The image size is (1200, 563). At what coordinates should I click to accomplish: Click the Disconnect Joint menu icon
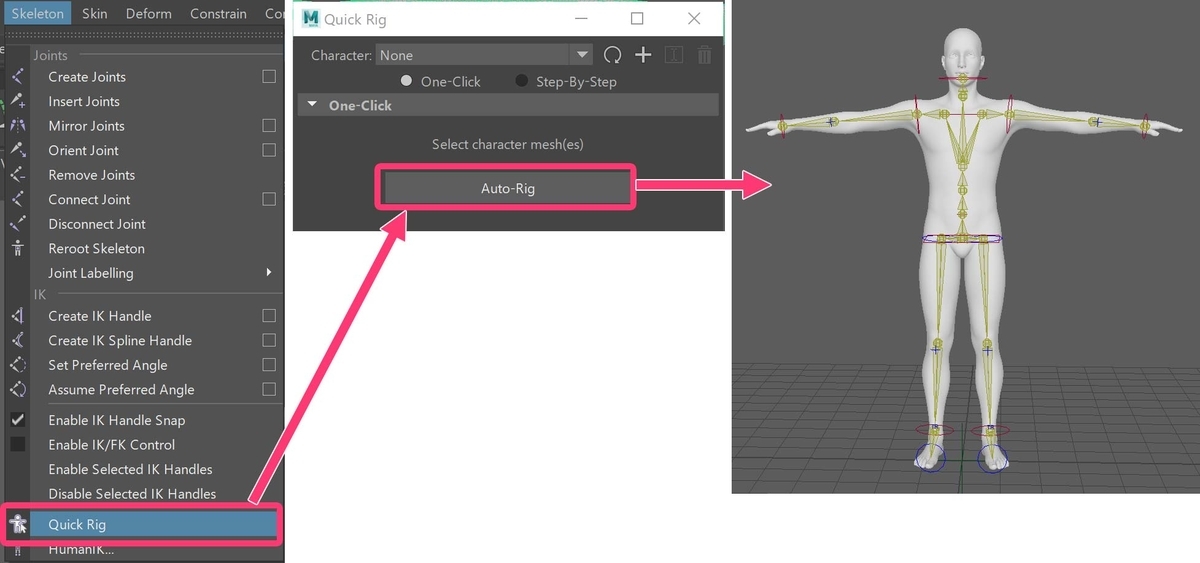(x=17, y=224)
